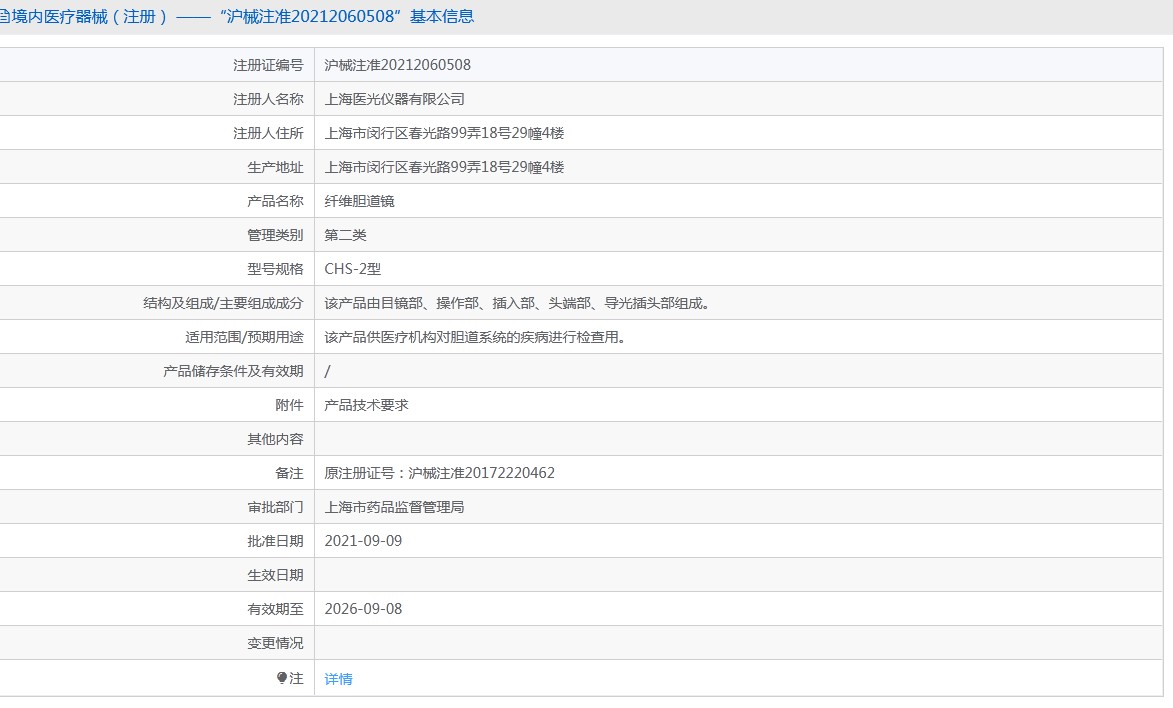Select the approval date 2021-09-09

coord(363,541)
